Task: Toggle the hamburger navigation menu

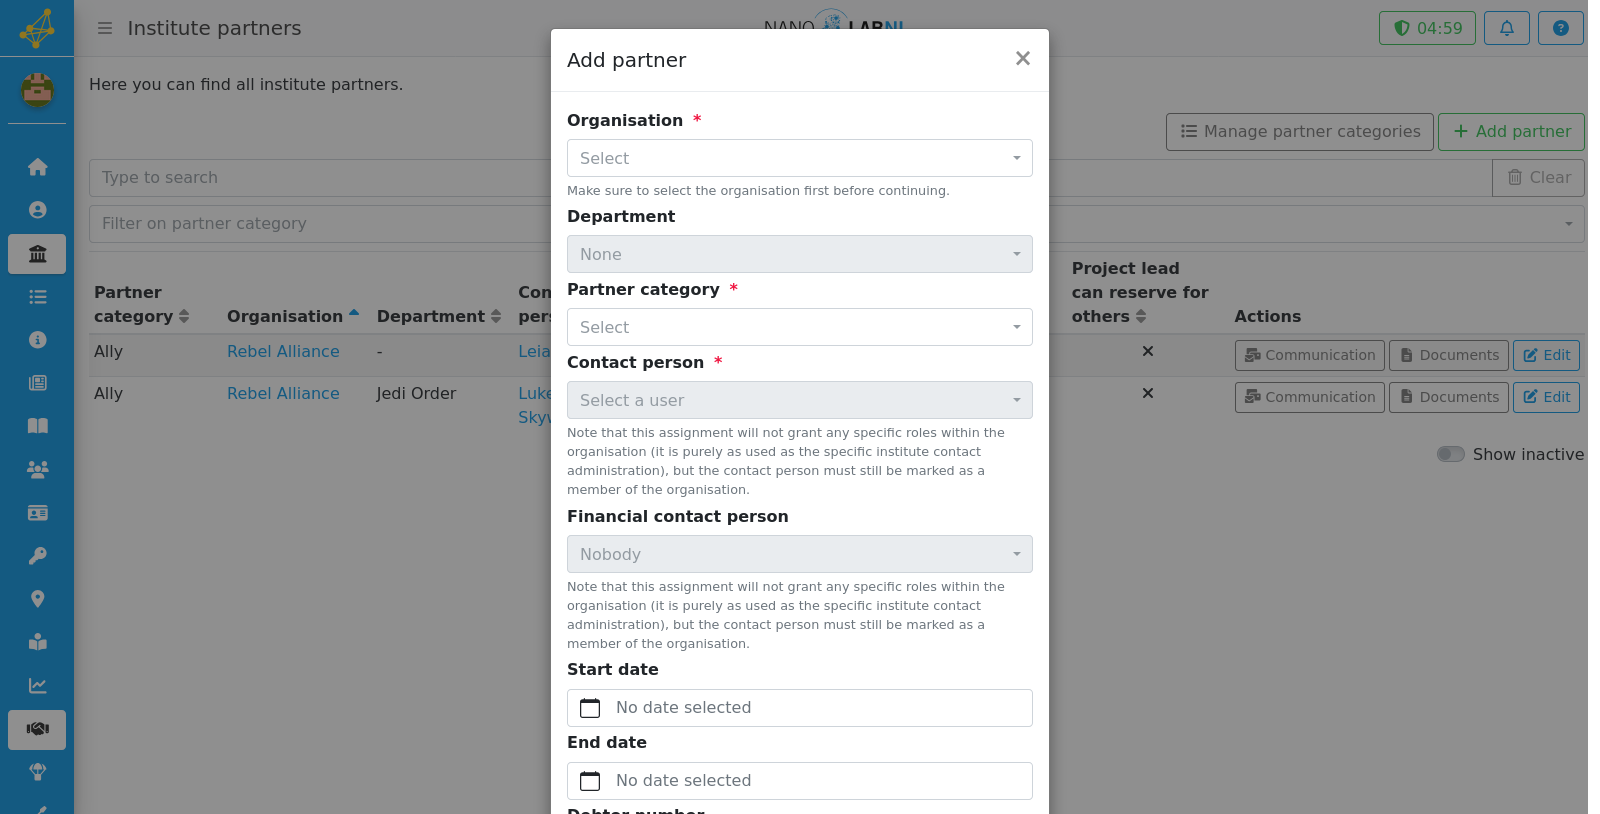Action: coord(105,28)
